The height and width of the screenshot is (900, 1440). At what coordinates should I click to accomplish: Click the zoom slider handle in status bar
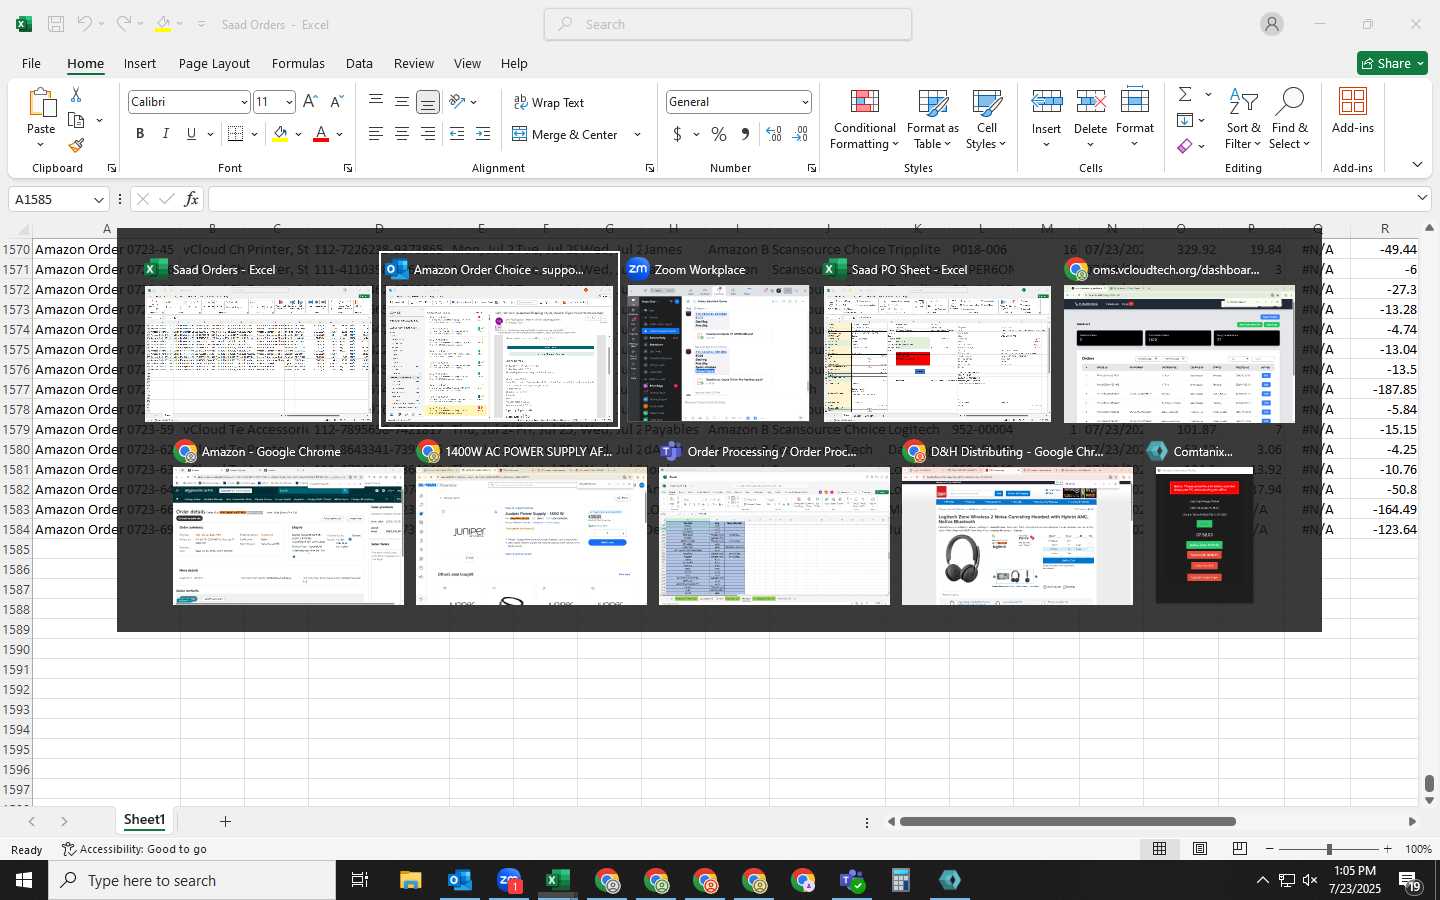[1329, 849]
